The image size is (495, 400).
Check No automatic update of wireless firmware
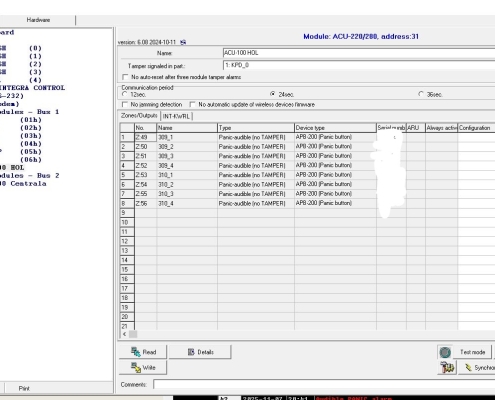(x=192, y=104)
